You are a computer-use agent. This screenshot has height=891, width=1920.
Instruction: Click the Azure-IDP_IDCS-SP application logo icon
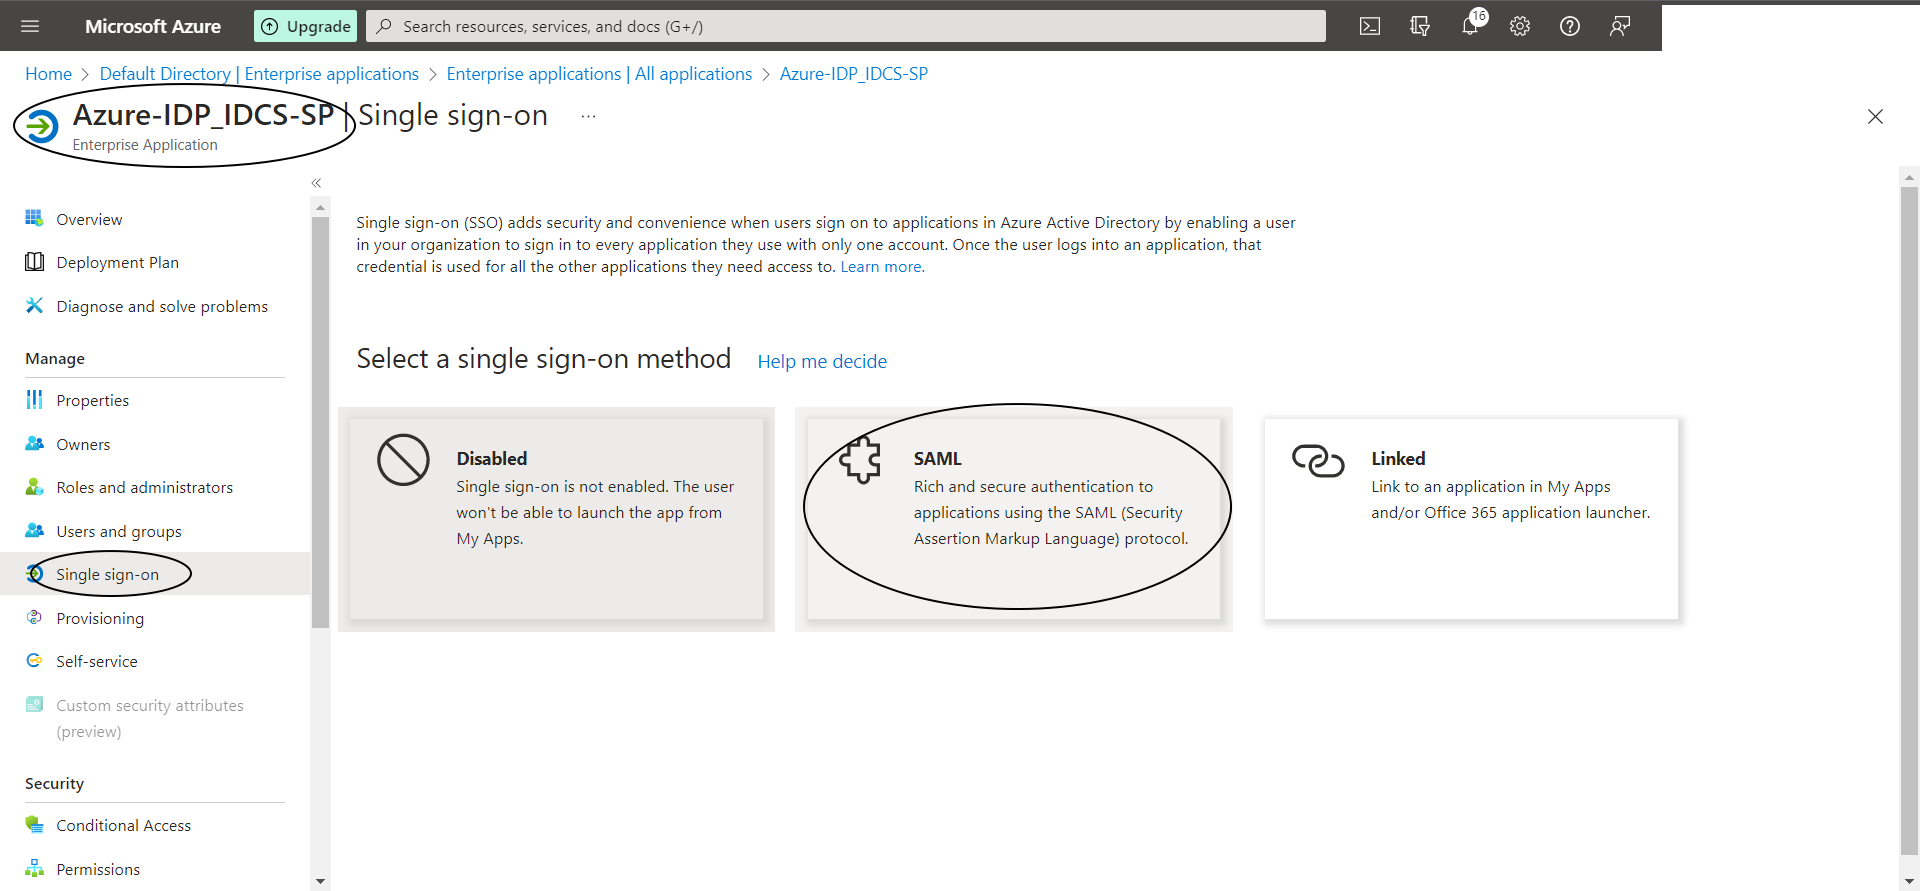click(x=42, y=127)
